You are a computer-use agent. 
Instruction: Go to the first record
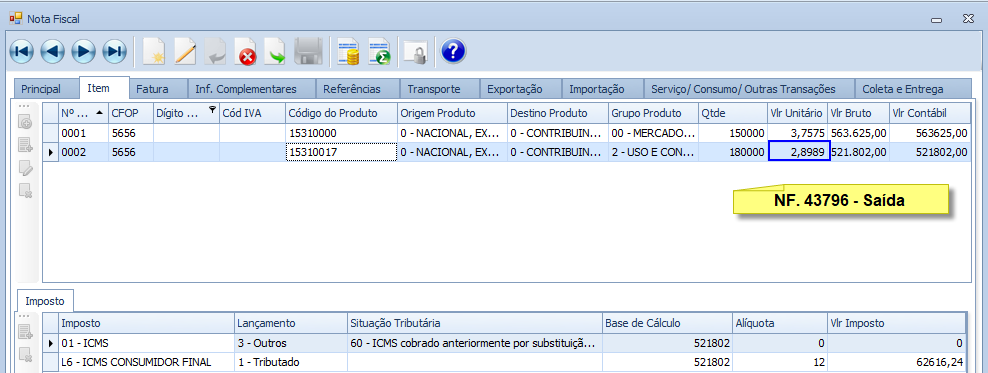[21, 51]
